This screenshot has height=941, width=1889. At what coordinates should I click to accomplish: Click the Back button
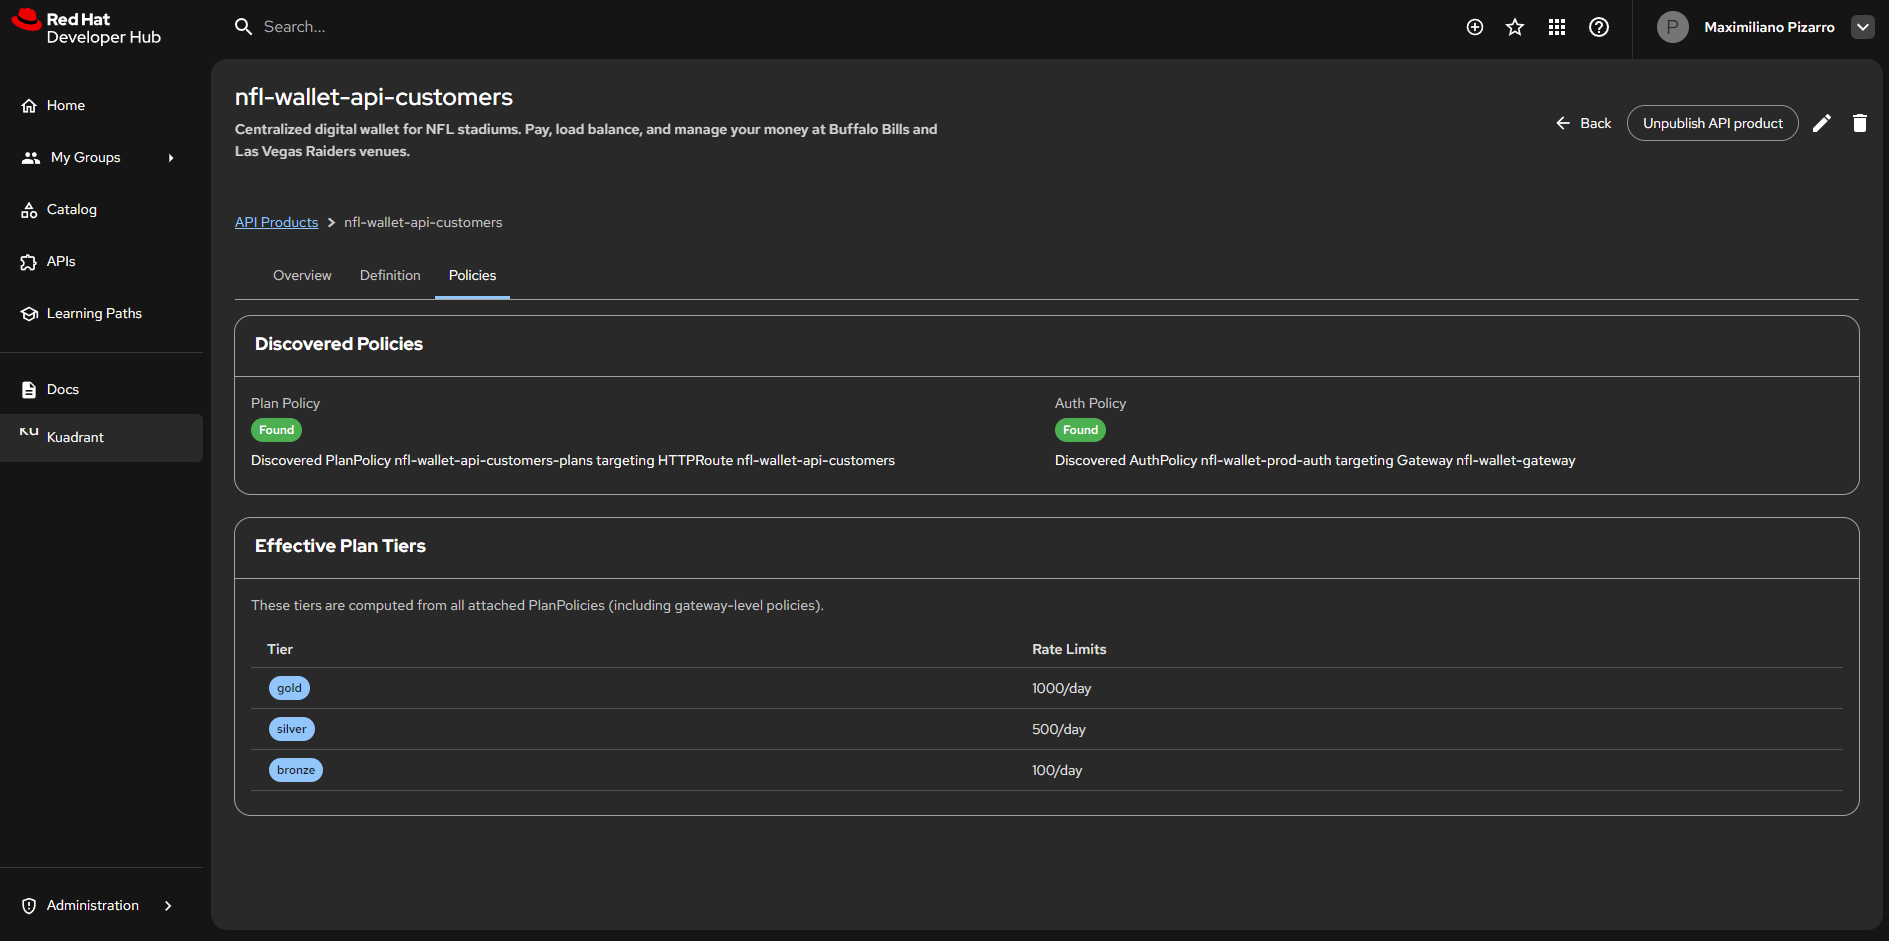tap(1583, 123)
